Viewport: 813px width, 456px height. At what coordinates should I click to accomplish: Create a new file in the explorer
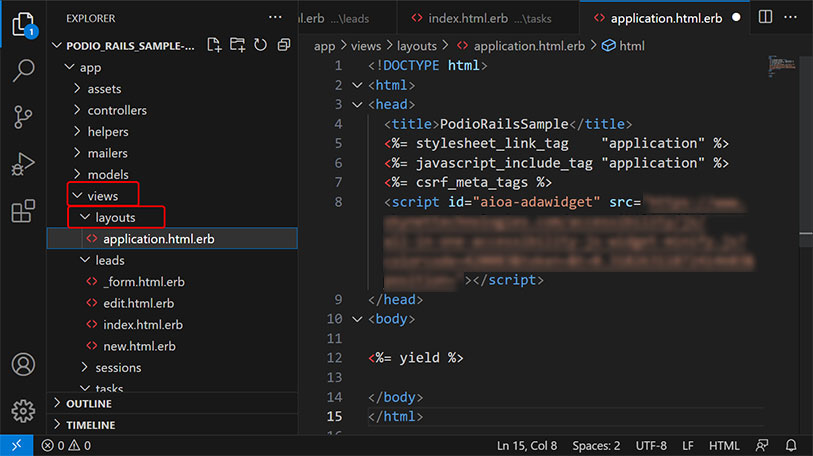coord(214,45)
